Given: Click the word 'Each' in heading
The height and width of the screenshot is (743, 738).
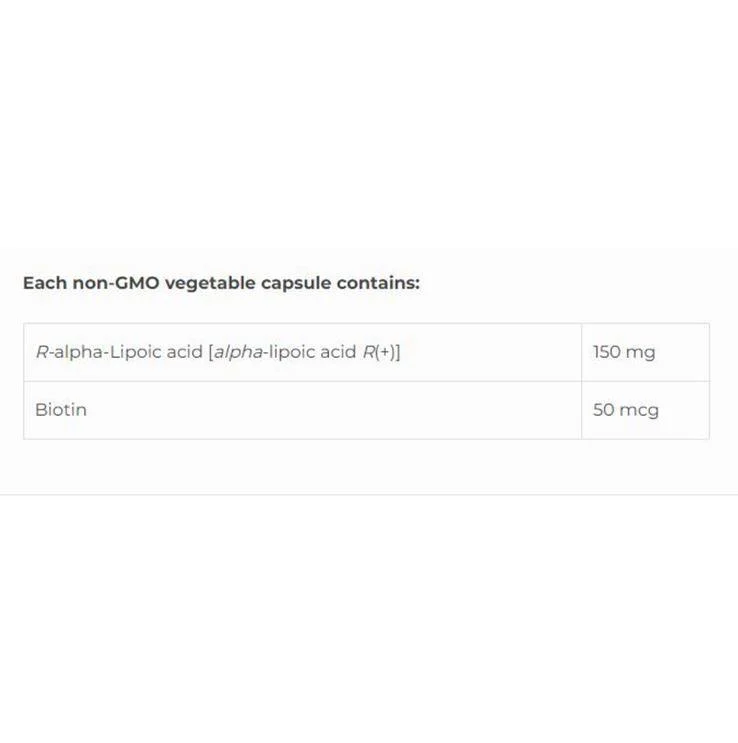Looking at the screenshot, I should (x=45, y=283).
